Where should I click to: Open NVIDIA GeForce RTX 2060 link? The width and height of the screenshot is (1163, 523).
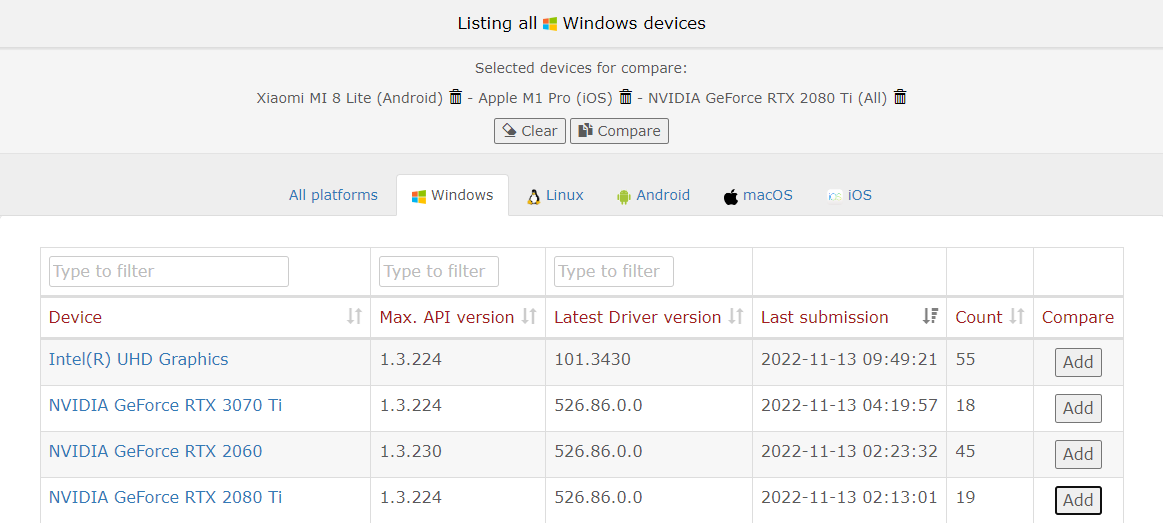pyautogui.click(x=156, y=451)
